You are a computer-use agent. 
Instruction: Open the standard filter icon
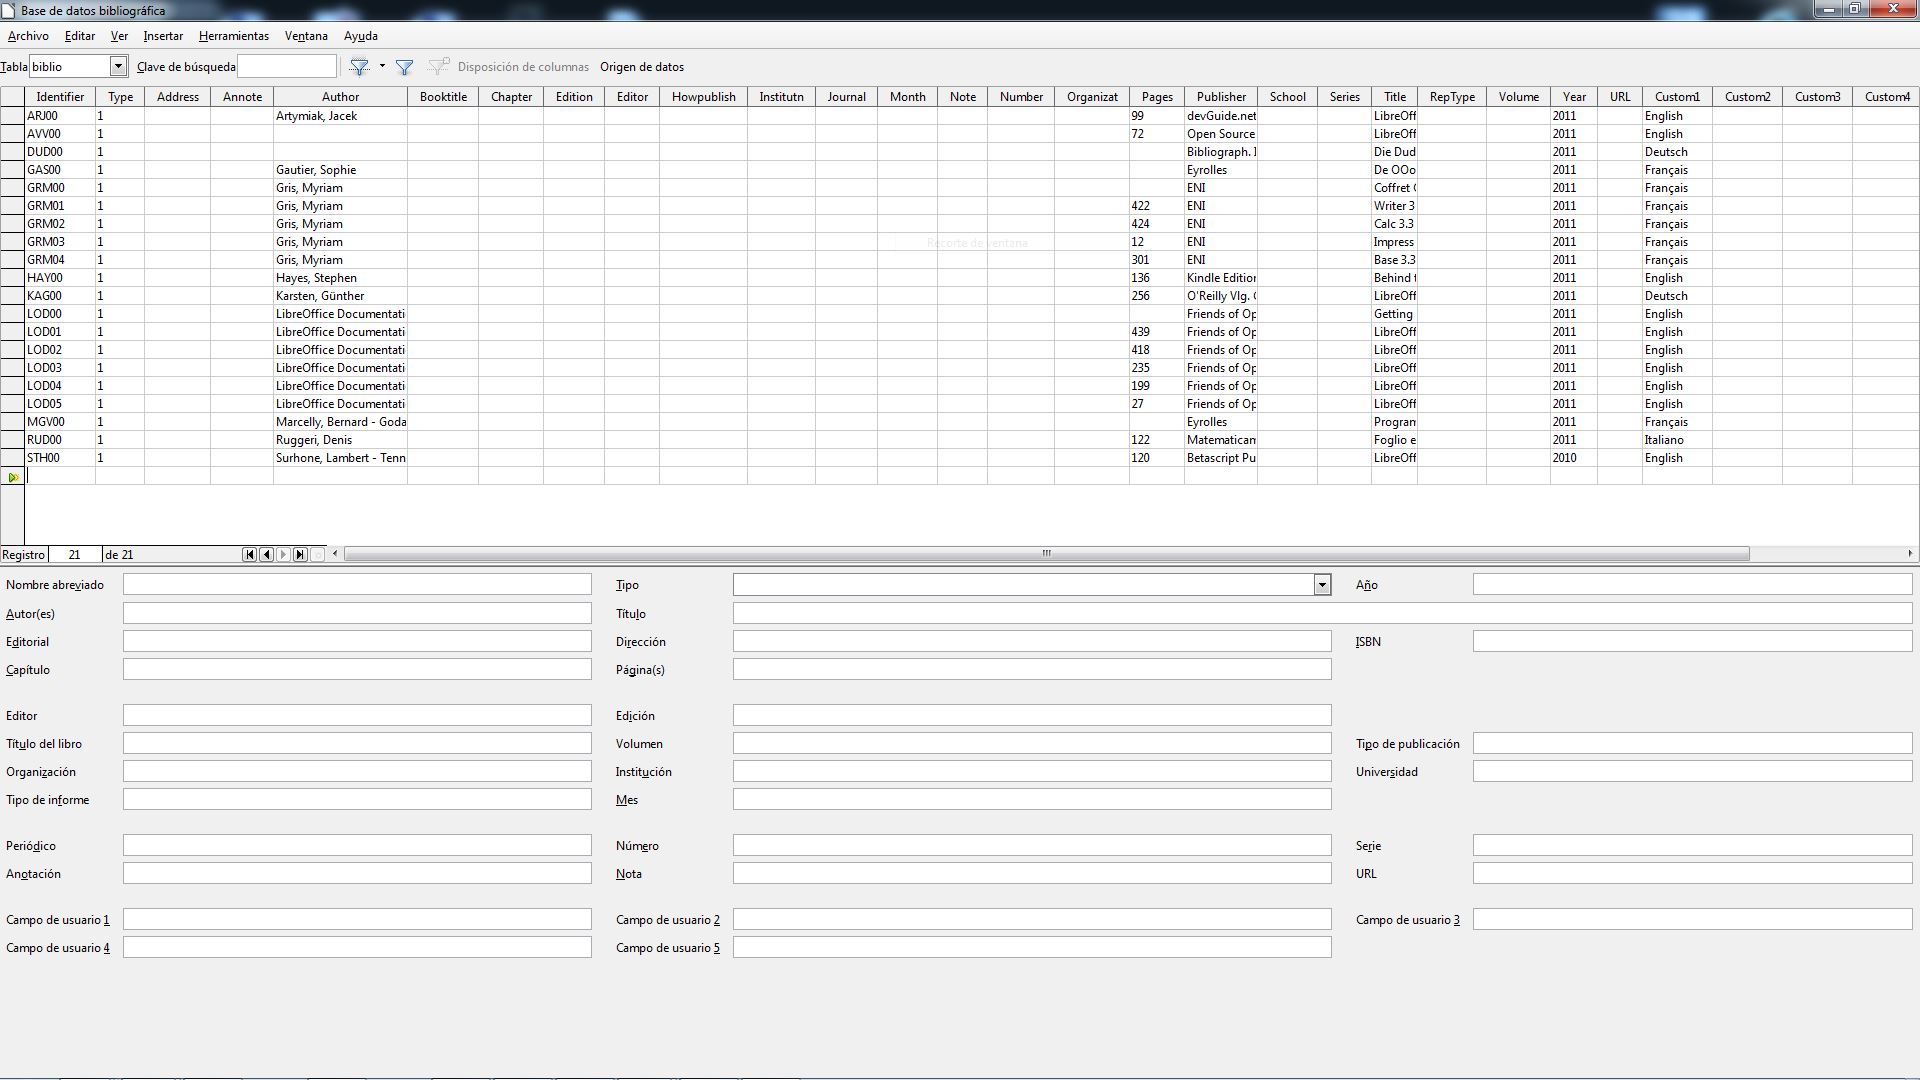[x=404, y=67]
